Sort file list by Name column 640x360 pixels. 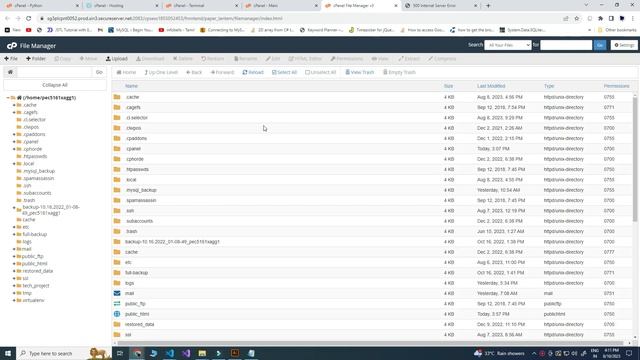(131, 86)
